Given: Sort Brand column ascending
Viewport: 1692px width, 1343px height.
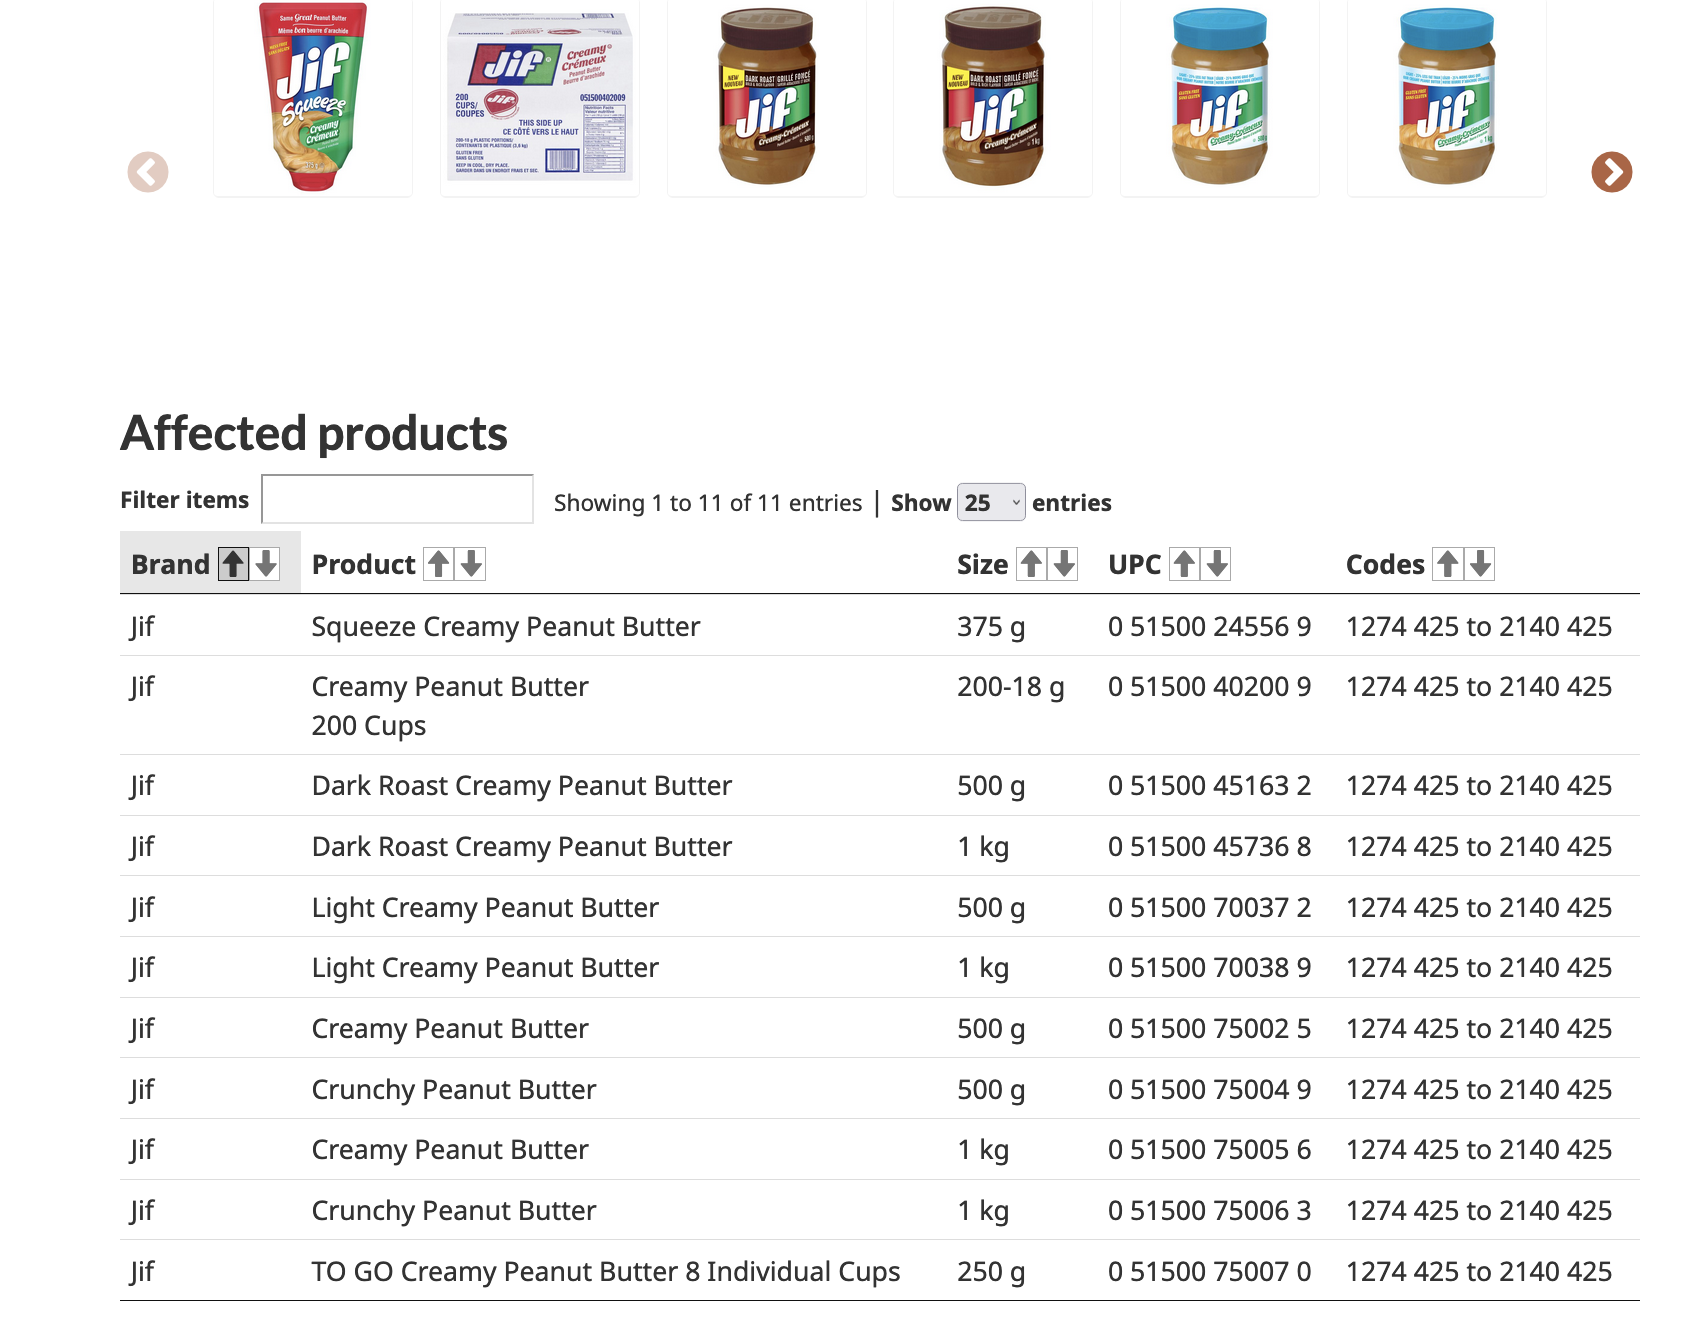Looking at the screenshot, I should click(x=233, y=564).
